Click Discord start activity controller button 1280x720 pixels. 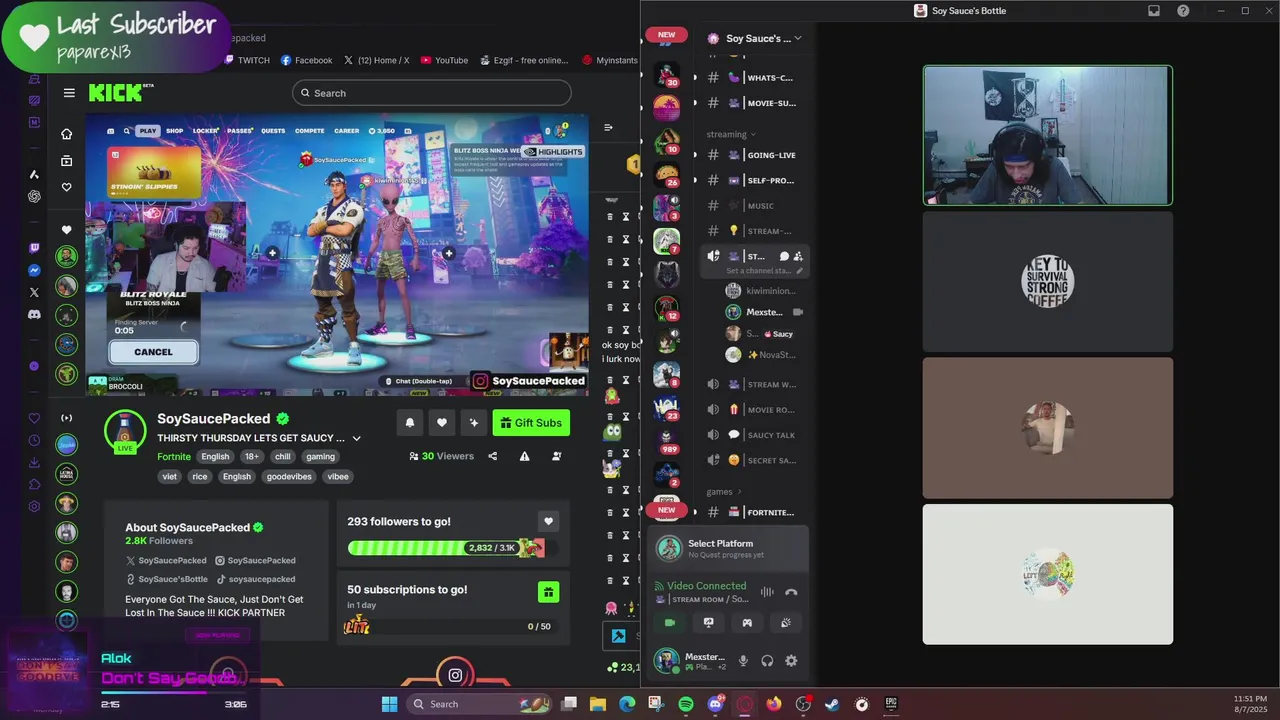pos(747,623)
